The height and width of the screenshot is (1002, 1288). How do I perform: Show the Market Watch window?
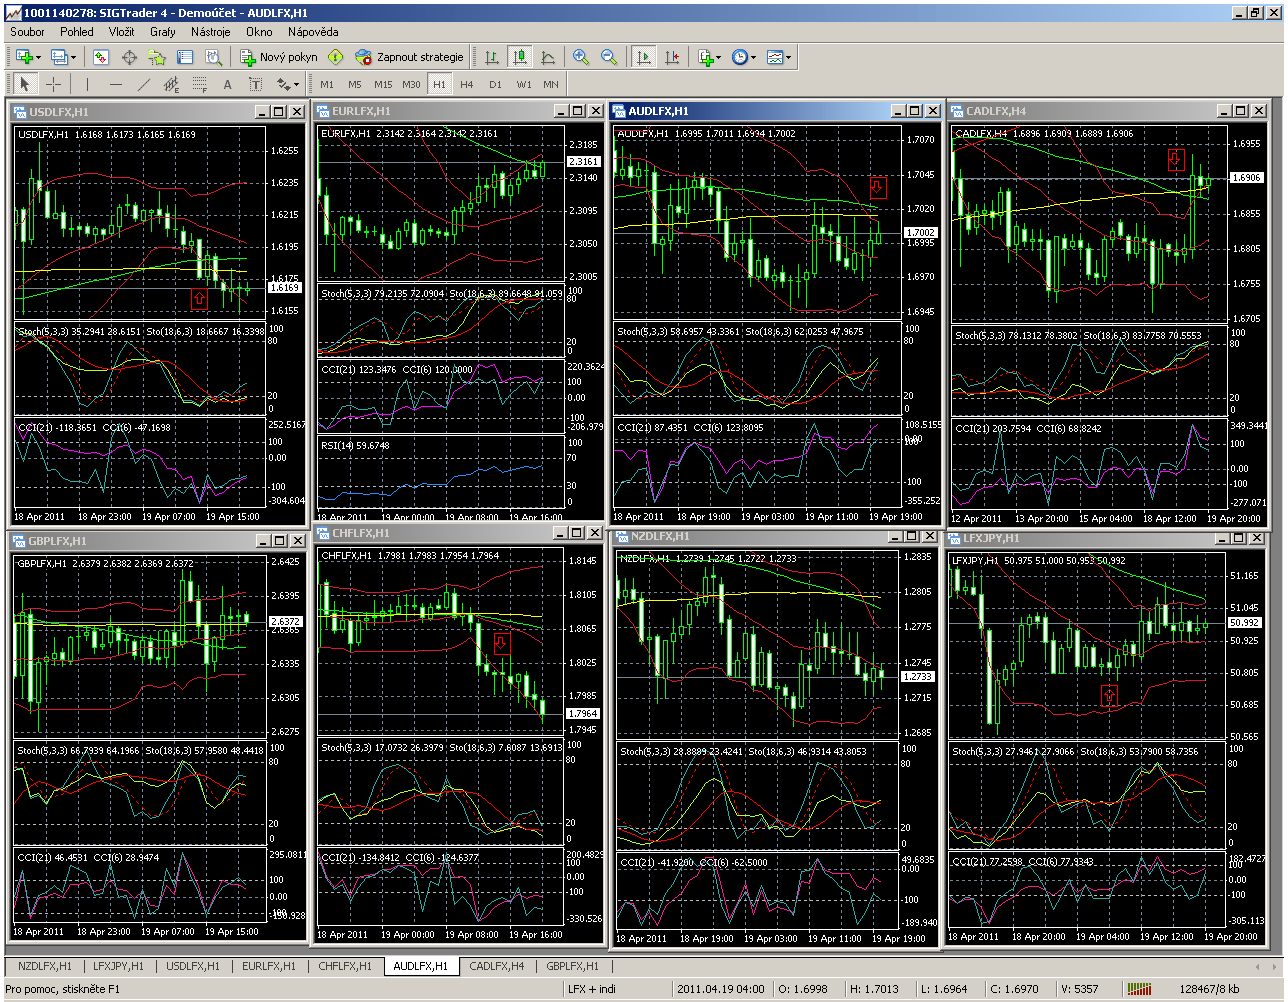101,57
